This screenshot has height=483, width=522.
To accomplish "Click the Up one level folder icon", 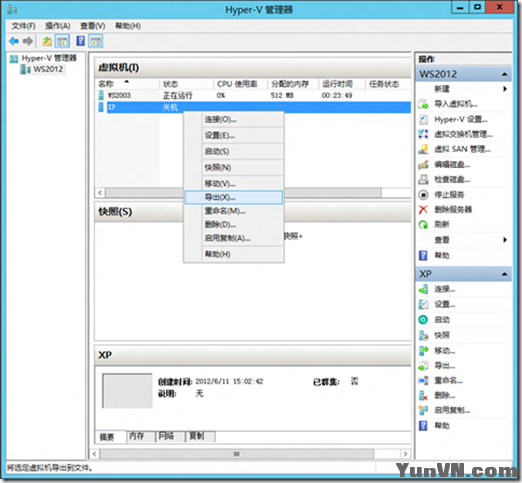I will [47, 41].
